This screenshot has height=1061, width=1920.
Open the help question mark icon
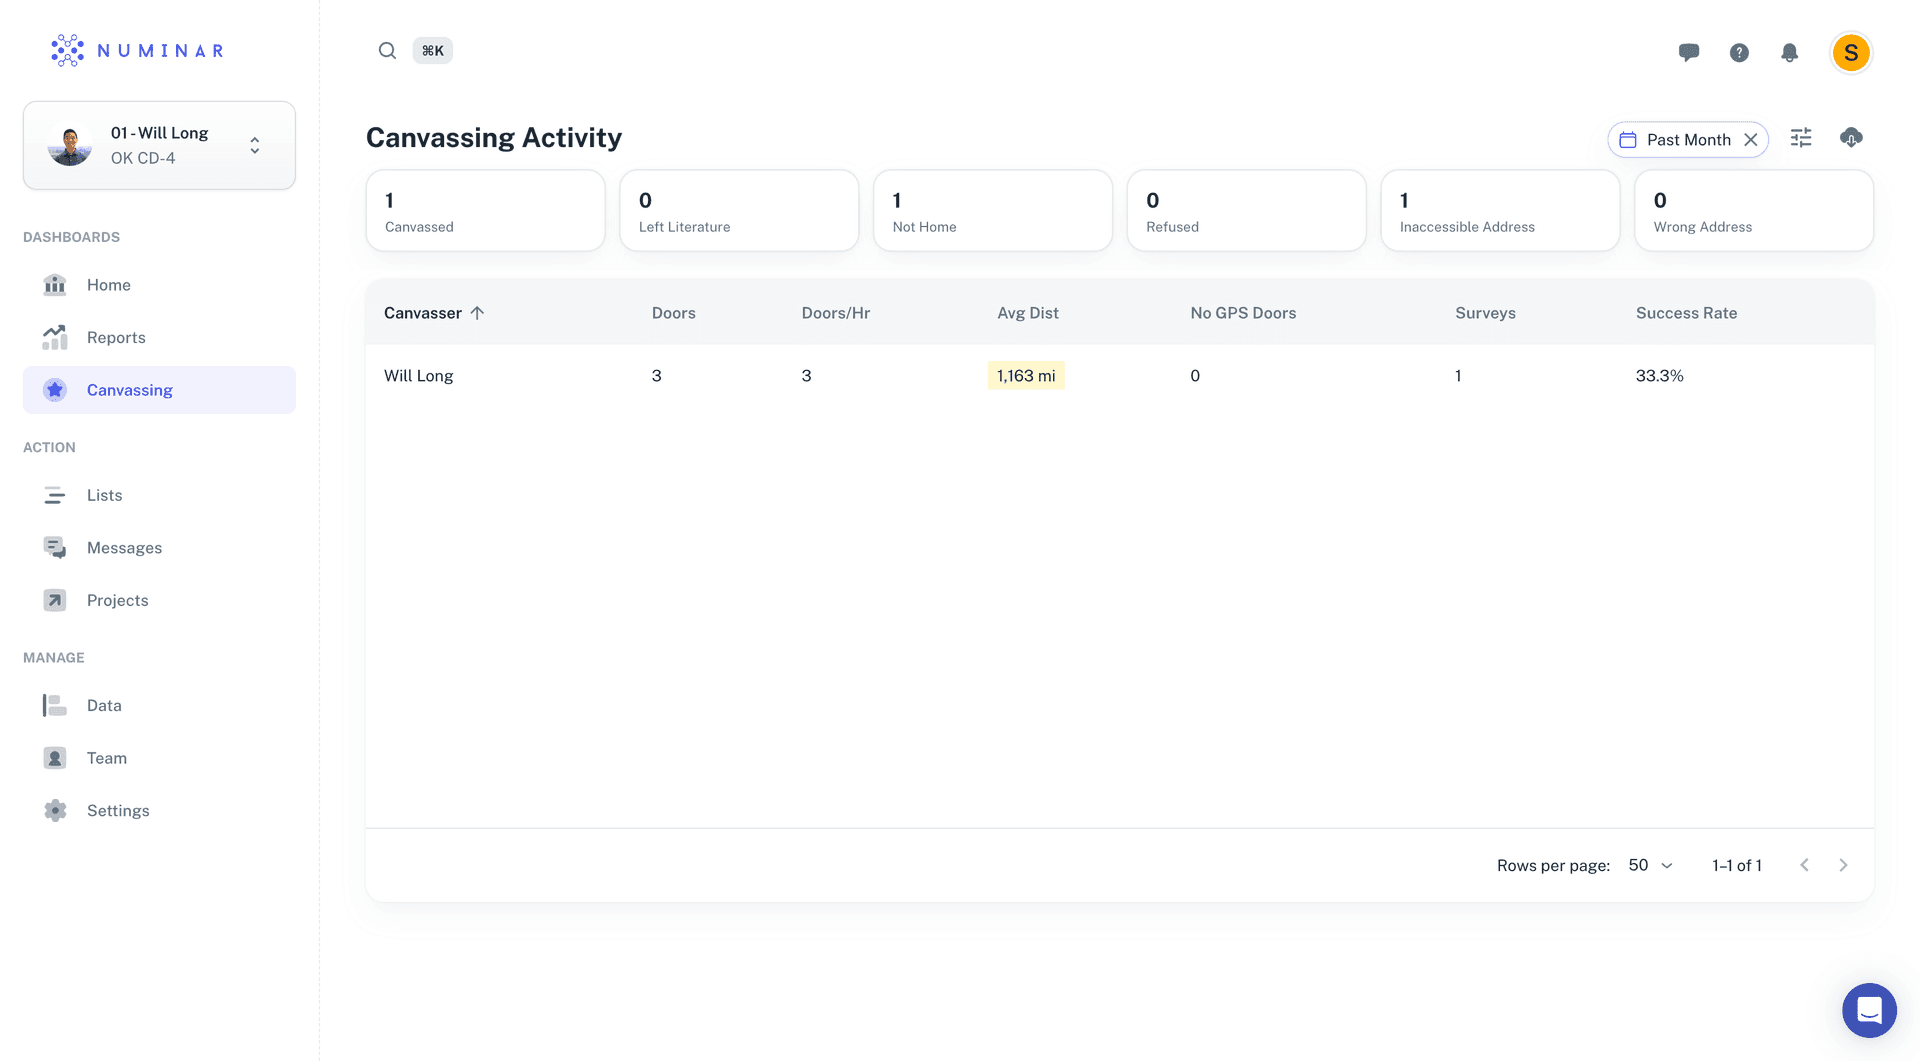pos(1739,52)
